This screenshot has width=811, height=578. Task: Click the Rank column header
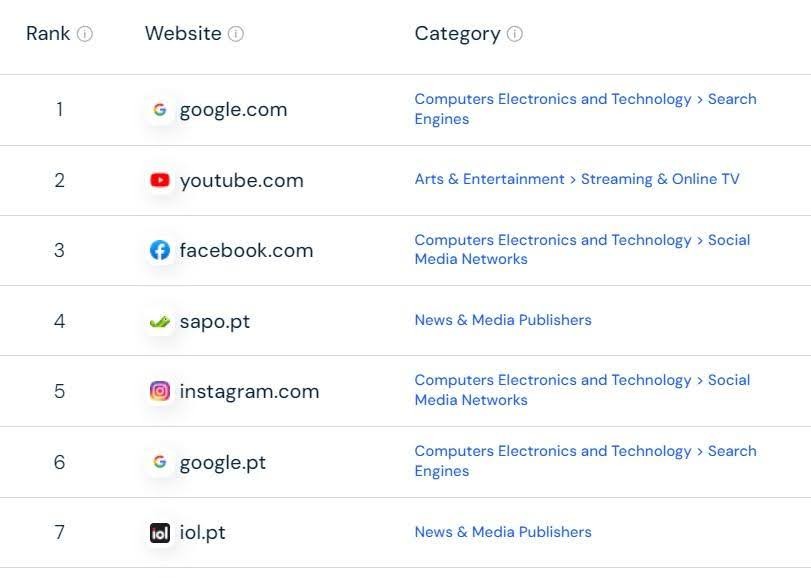click(48, 34)
